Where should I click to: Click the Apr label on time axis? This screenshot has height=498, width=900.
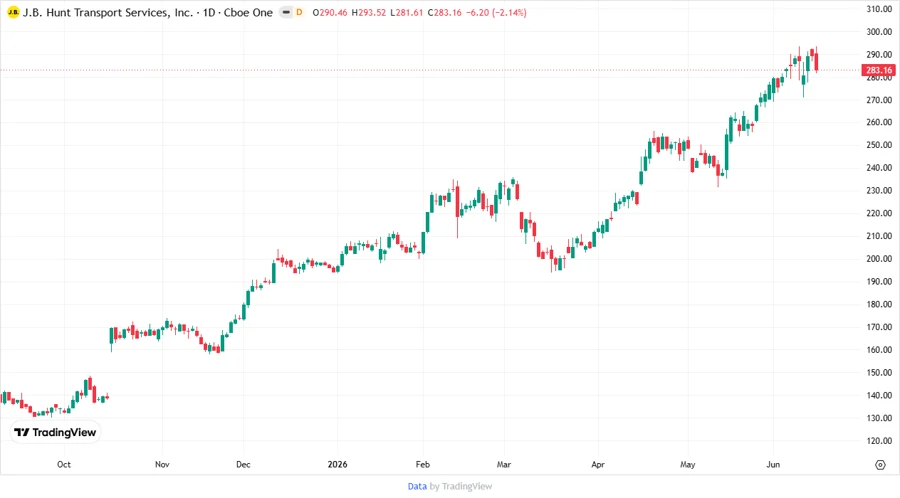[598, 464]
